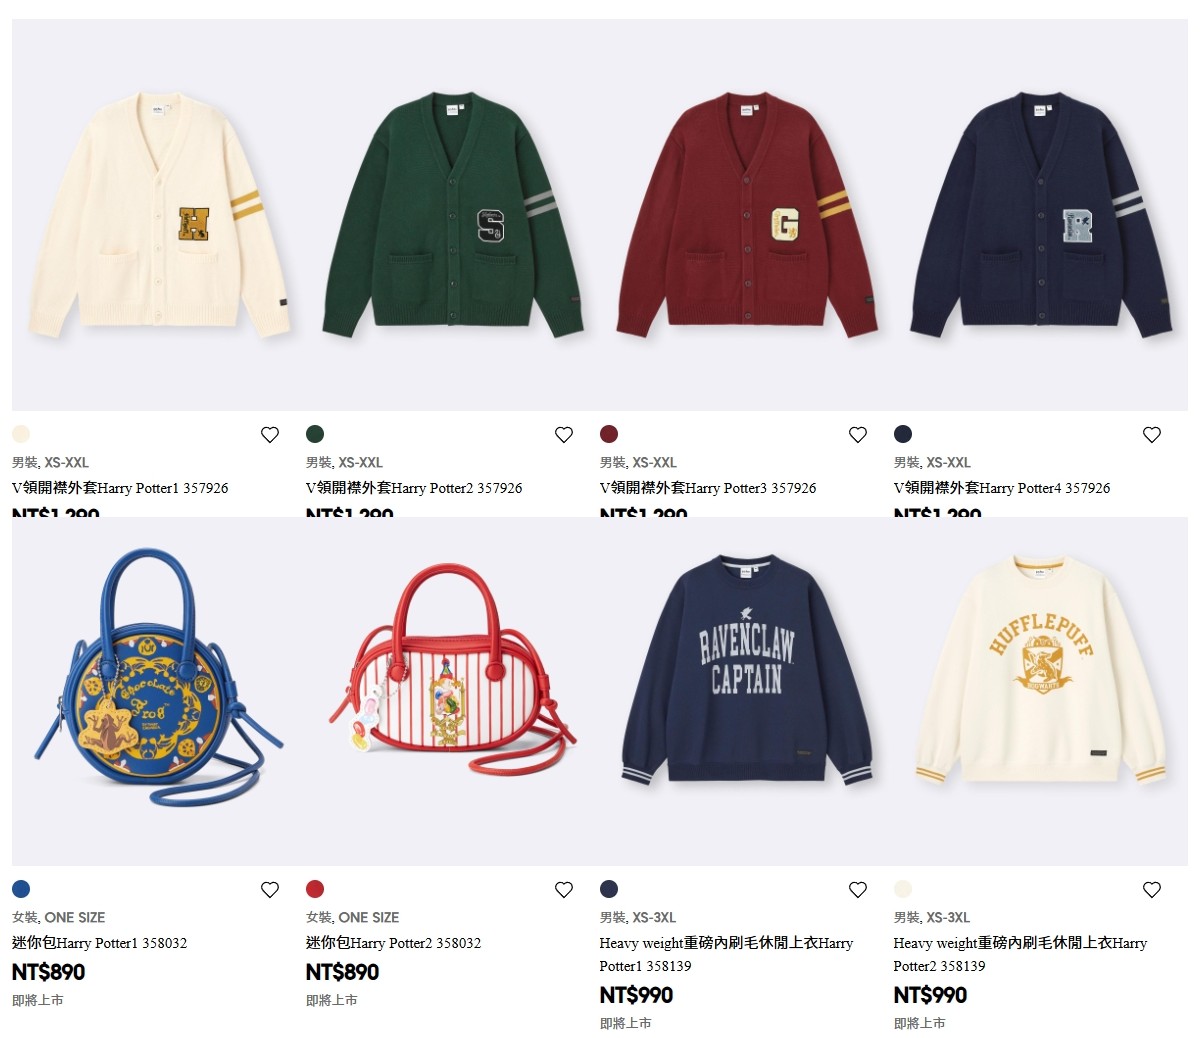Viewport: 1201px width, 1038px height.
Task: Select the red mini bag color swatch
Action: [x=315, y=889]
